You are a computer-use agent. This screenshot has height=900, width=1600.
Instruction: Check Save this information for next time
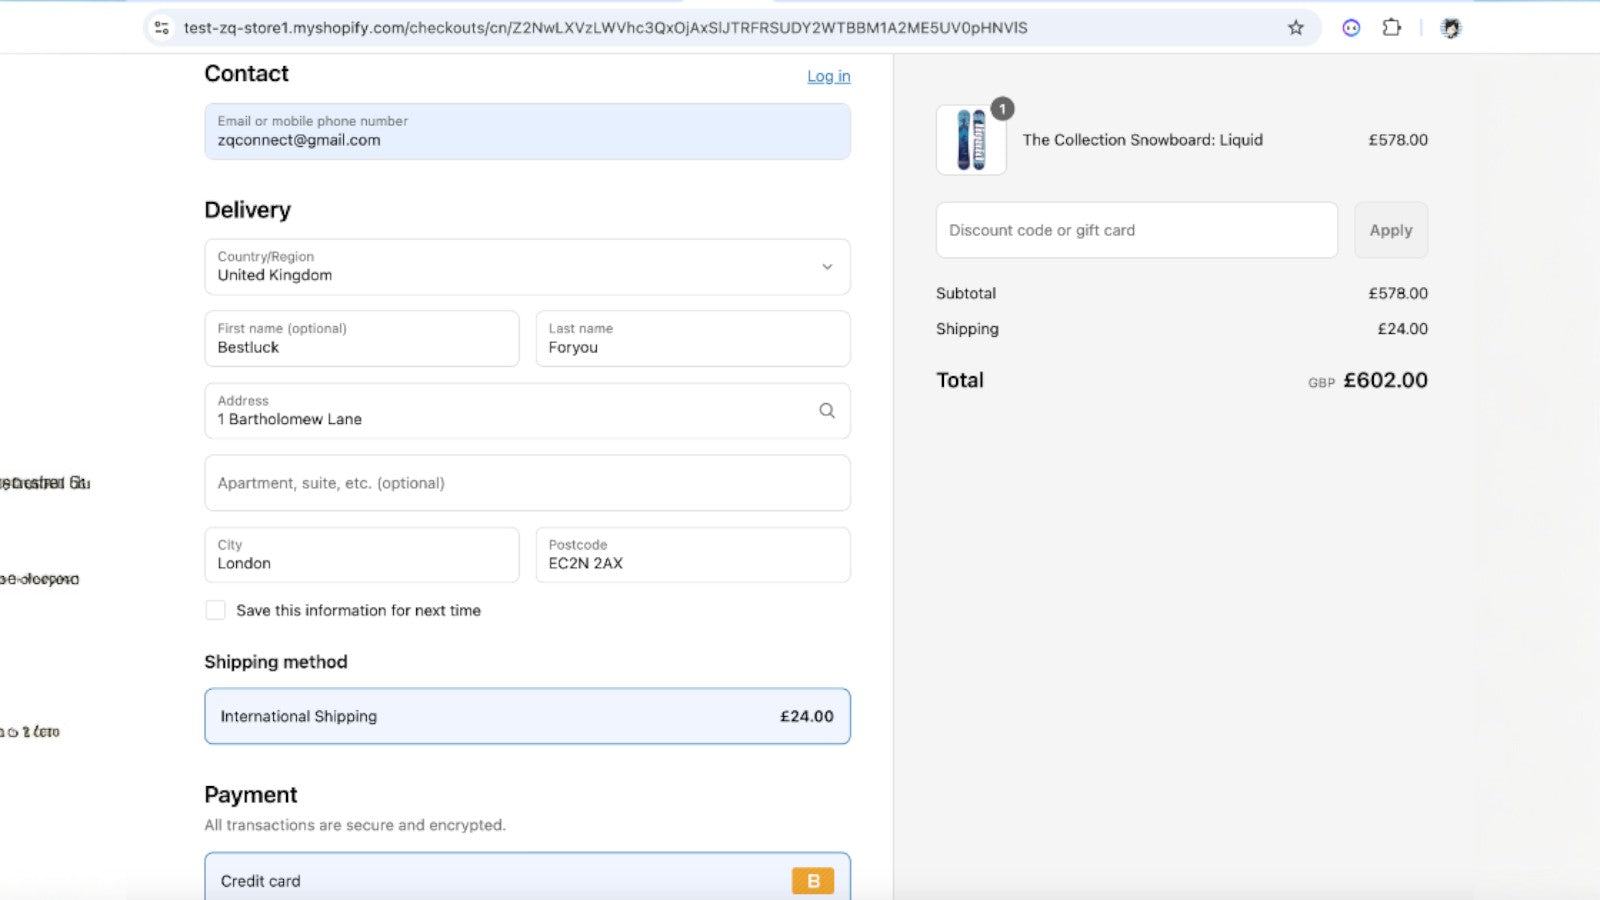pos(215,609)
